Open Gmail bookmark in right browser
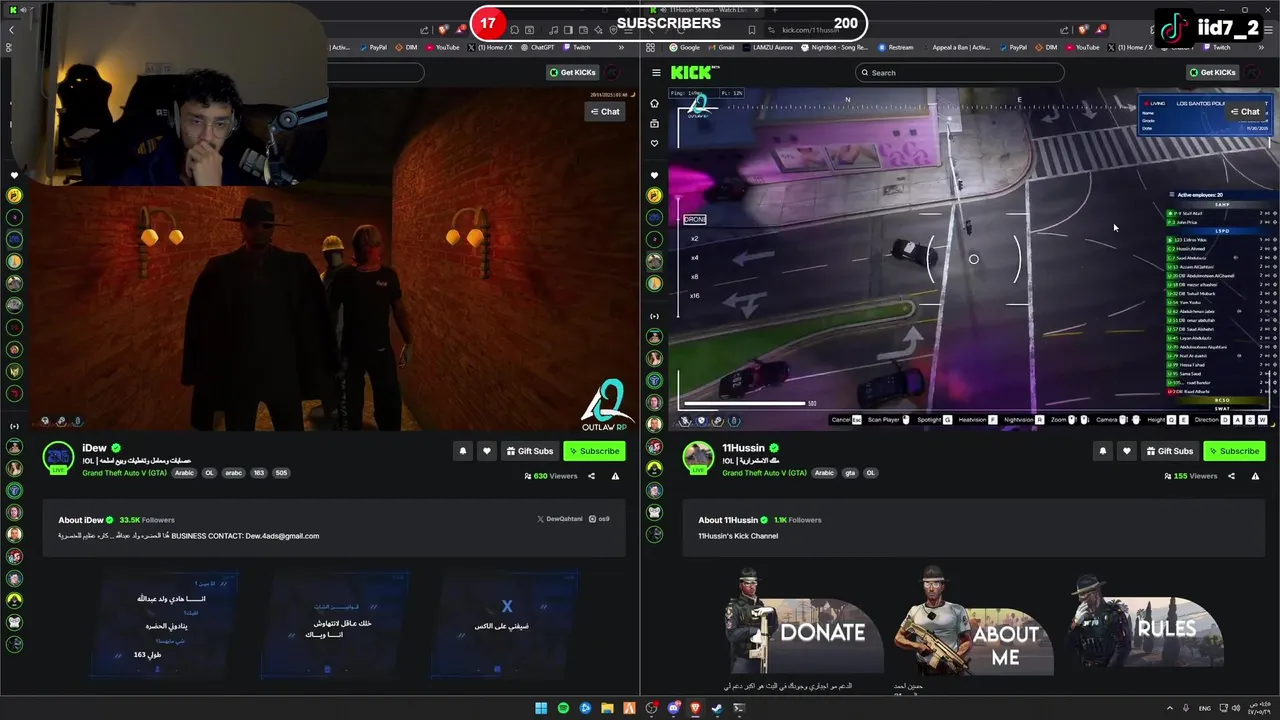This screenshot has height=720, width=1280. (x=722, y=47)
